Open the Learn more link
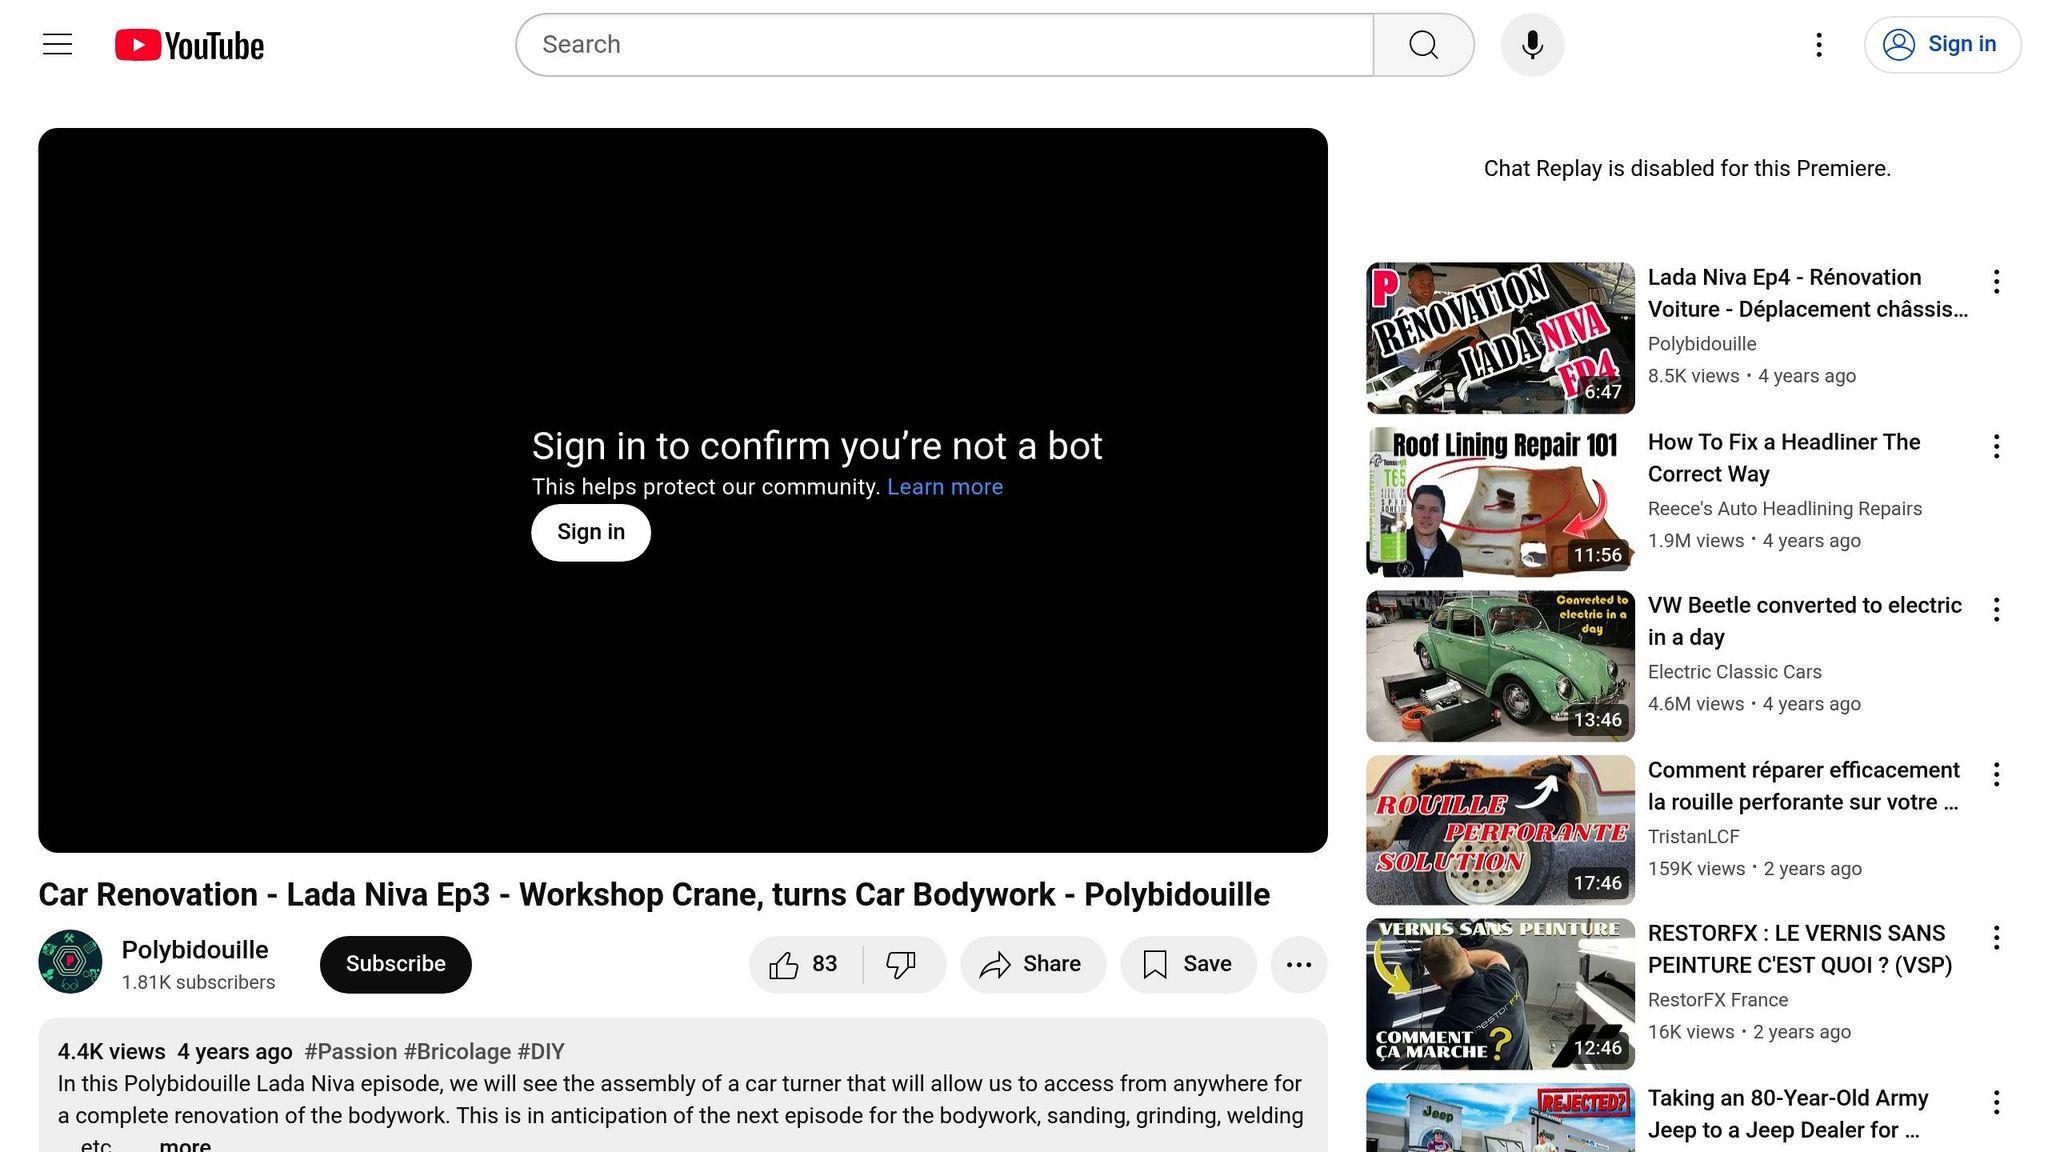 pos(945,487)
